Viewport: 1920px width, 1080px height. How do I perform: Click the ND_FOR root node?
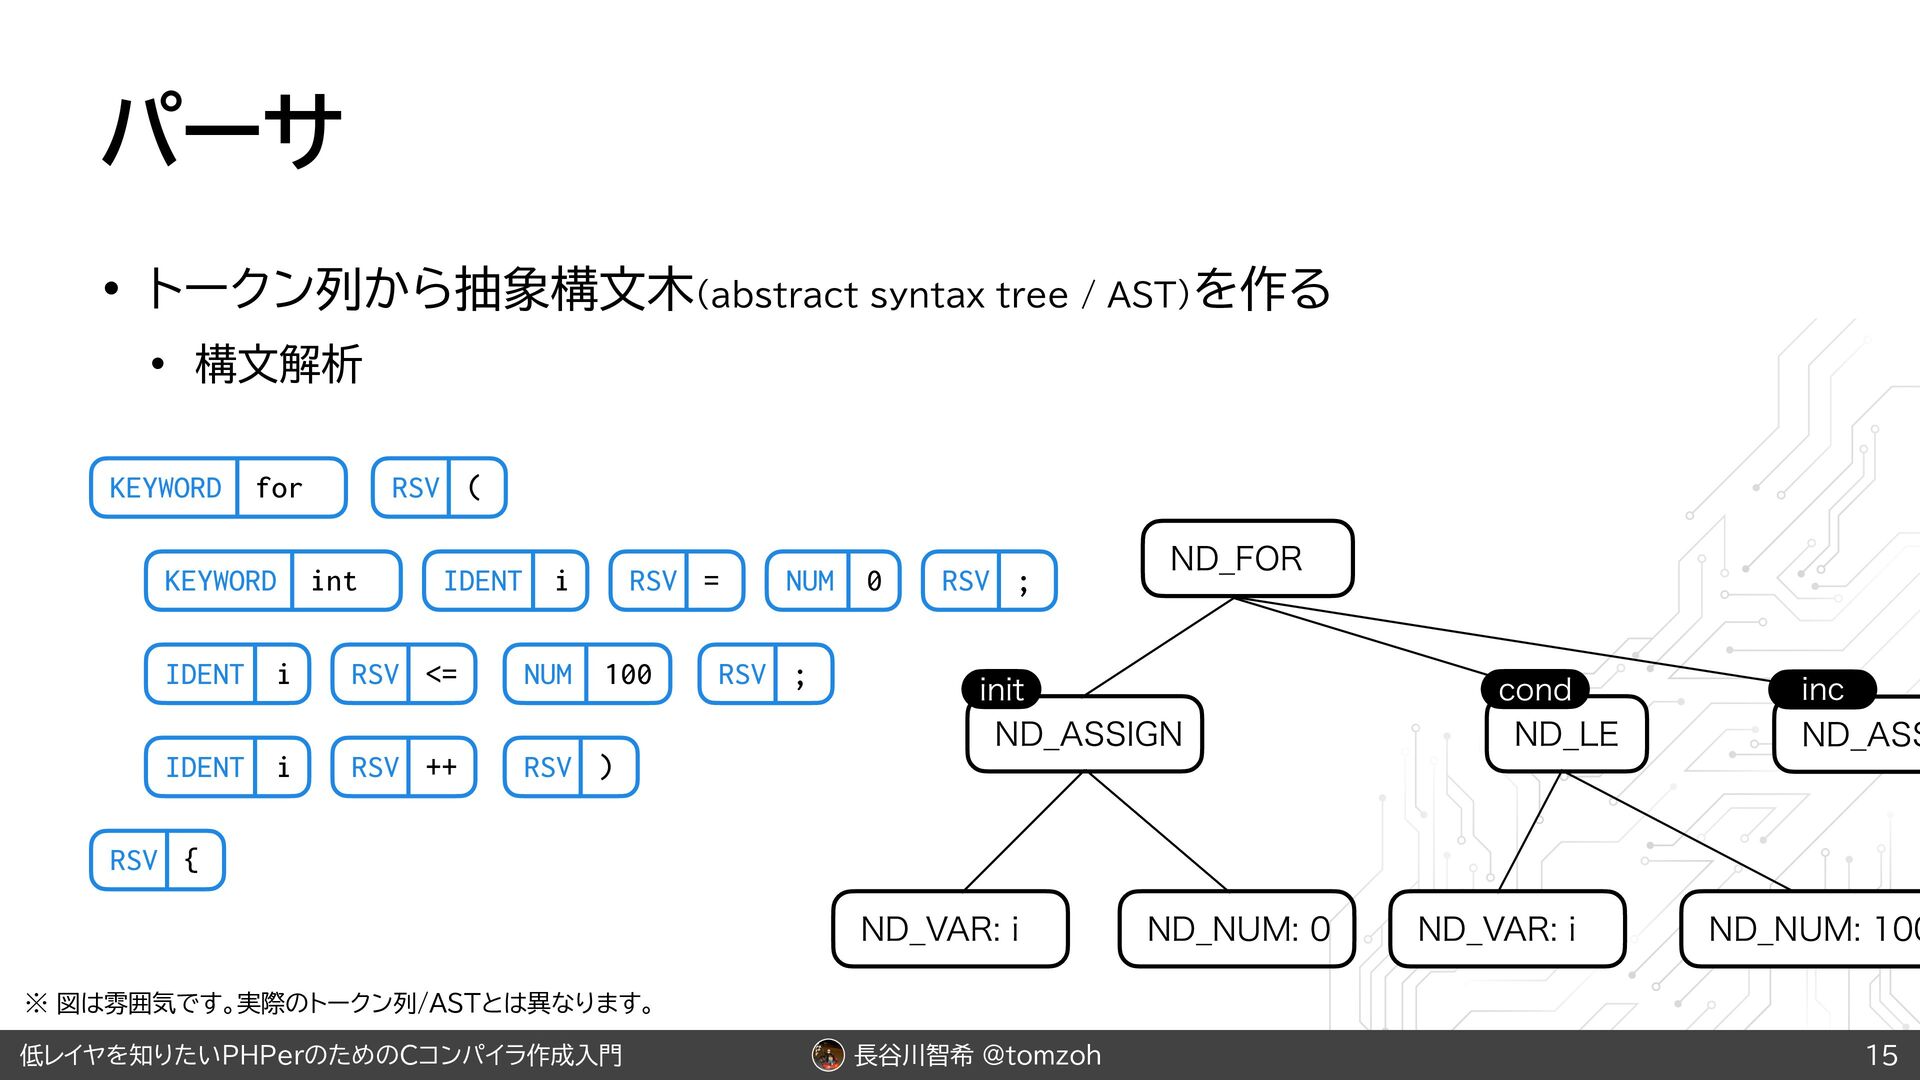pyautogui.click(x=1247, y=559)
